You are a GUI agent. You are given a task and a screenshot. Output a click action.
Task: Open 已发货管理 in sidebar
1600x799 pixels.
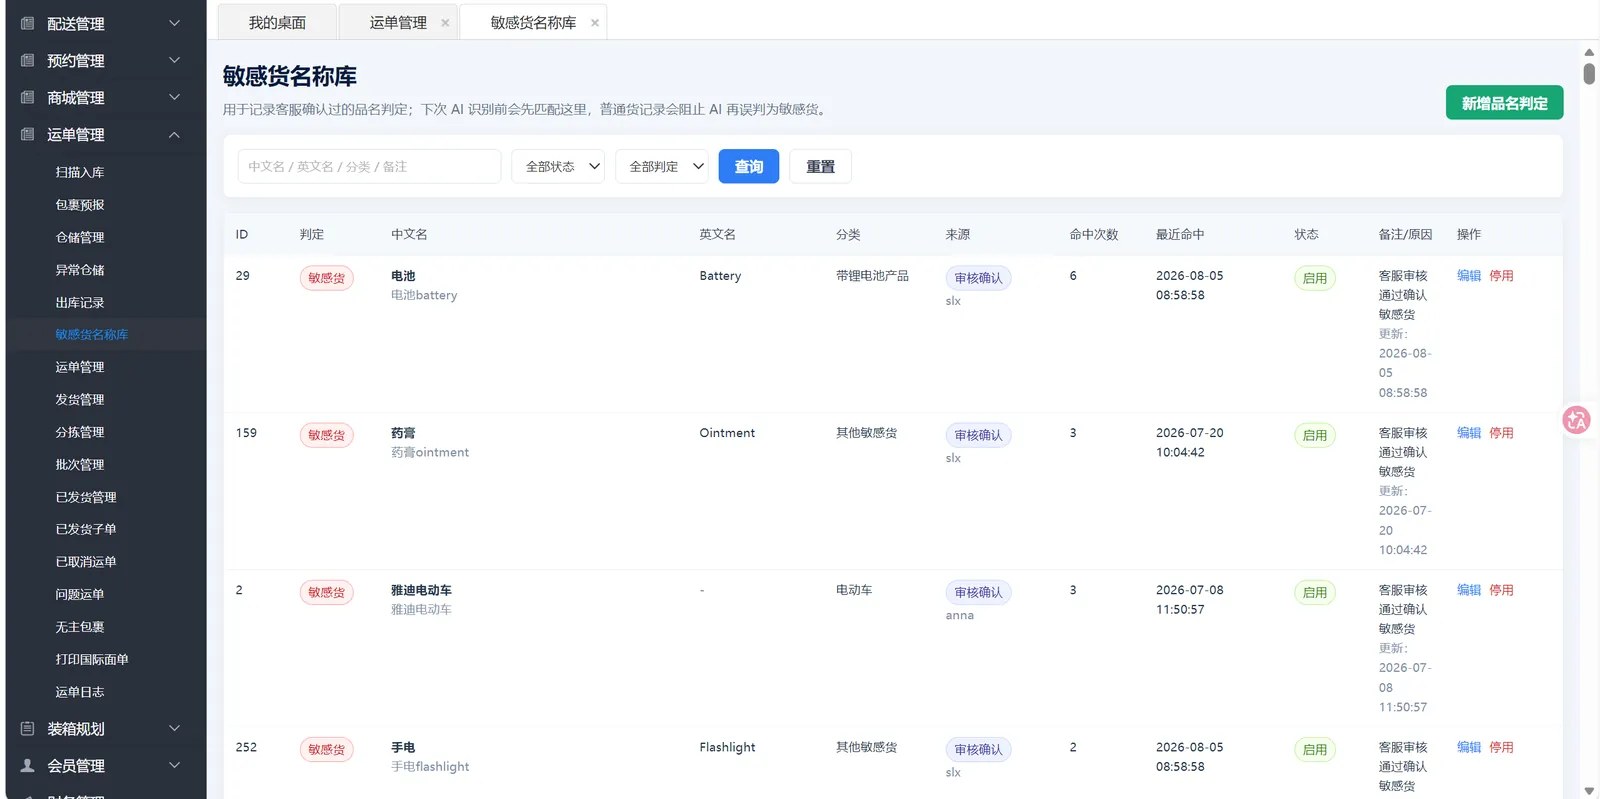click(x=86, y=497)
